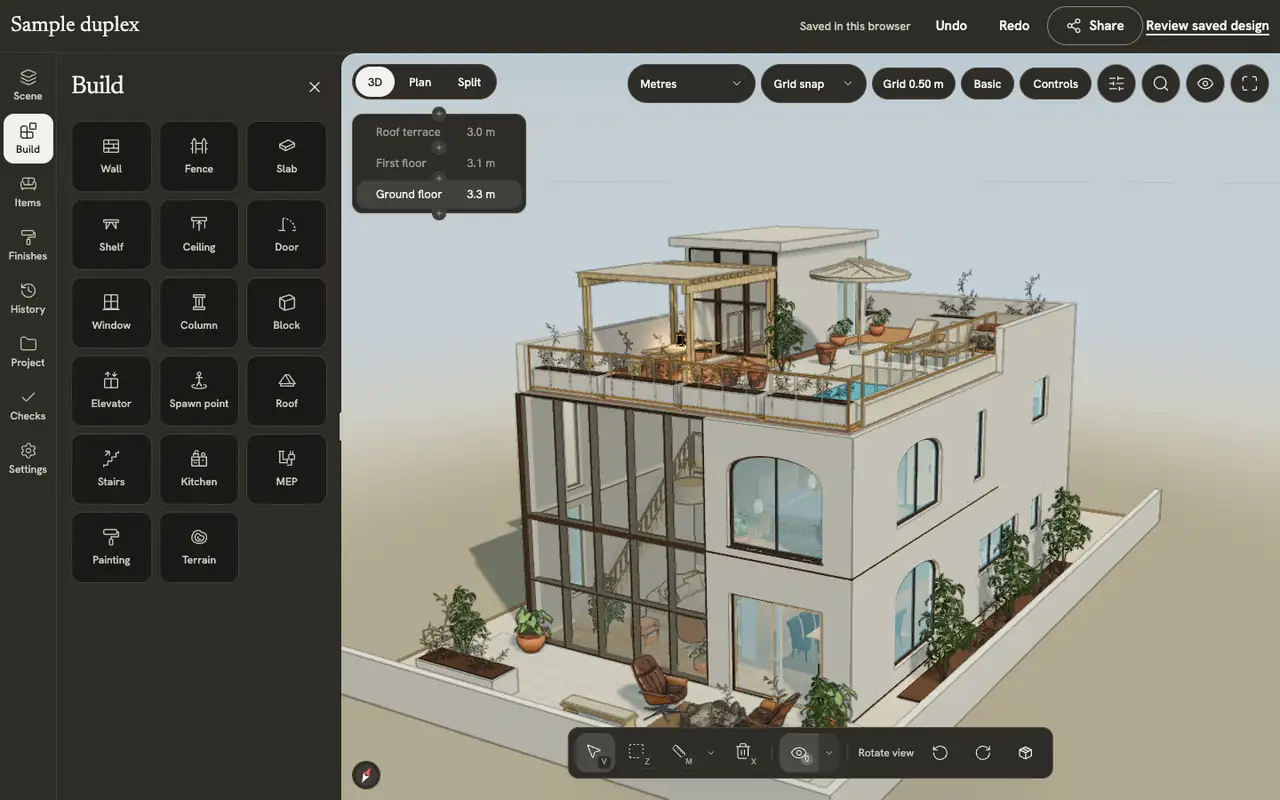Image resolution: width=1280 pixels, height=800 pixels.
Task: Open the Items panel in the sidebar
Action: [x=28, y=192]
